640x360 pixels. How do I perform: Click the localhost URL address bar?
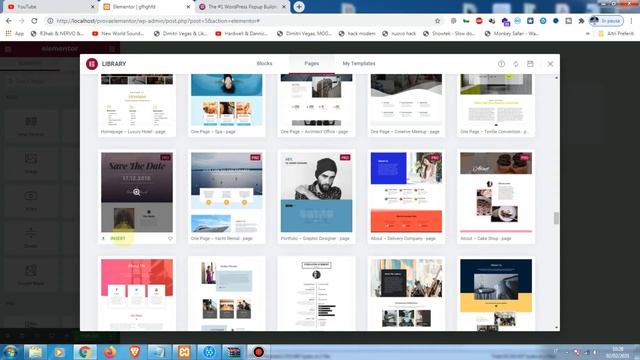pyautogui.click(x=241, y=21)
